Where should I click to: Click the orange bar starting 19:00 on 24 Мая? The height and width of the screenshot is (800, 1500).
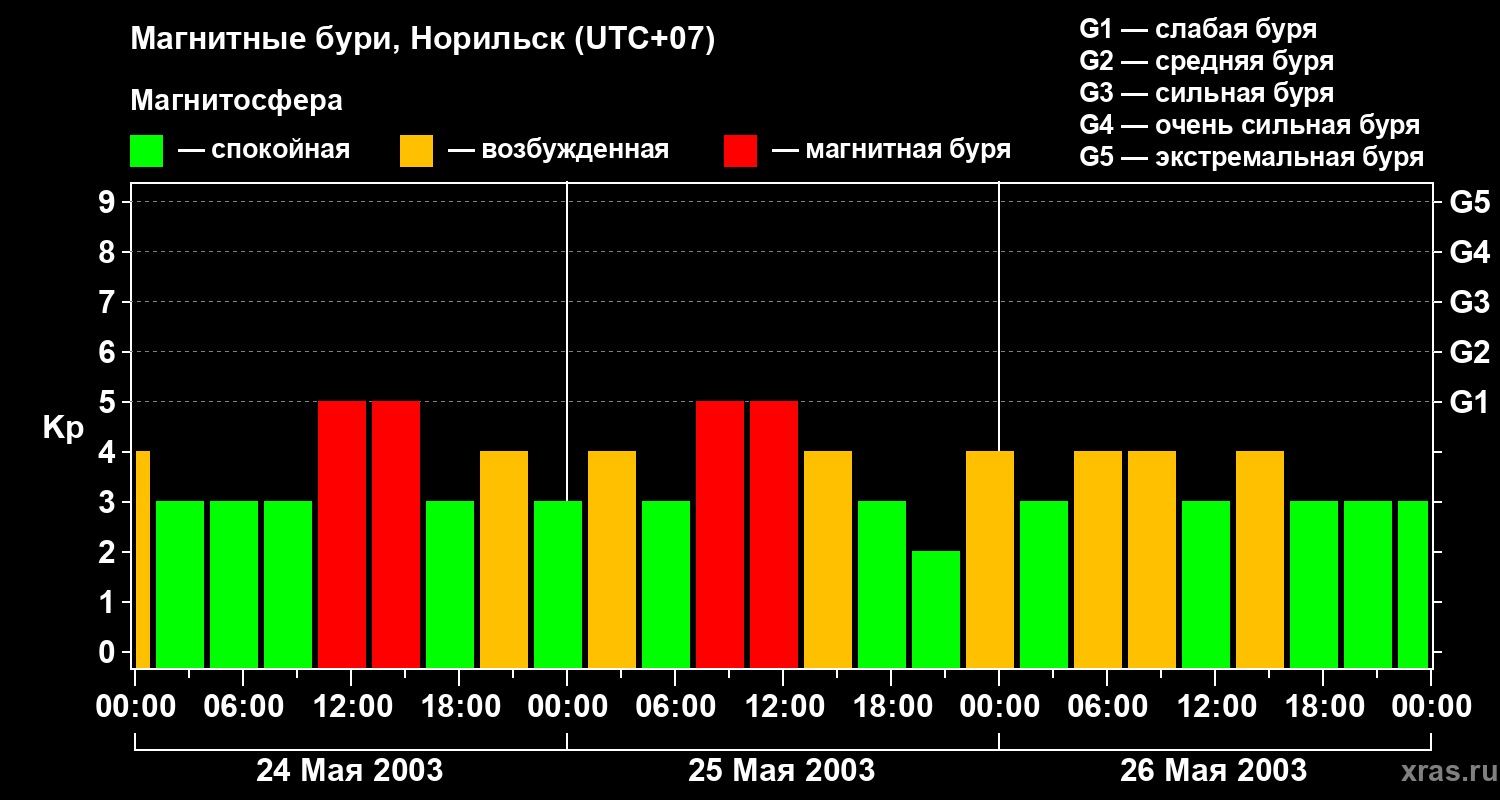pos(504,559)
